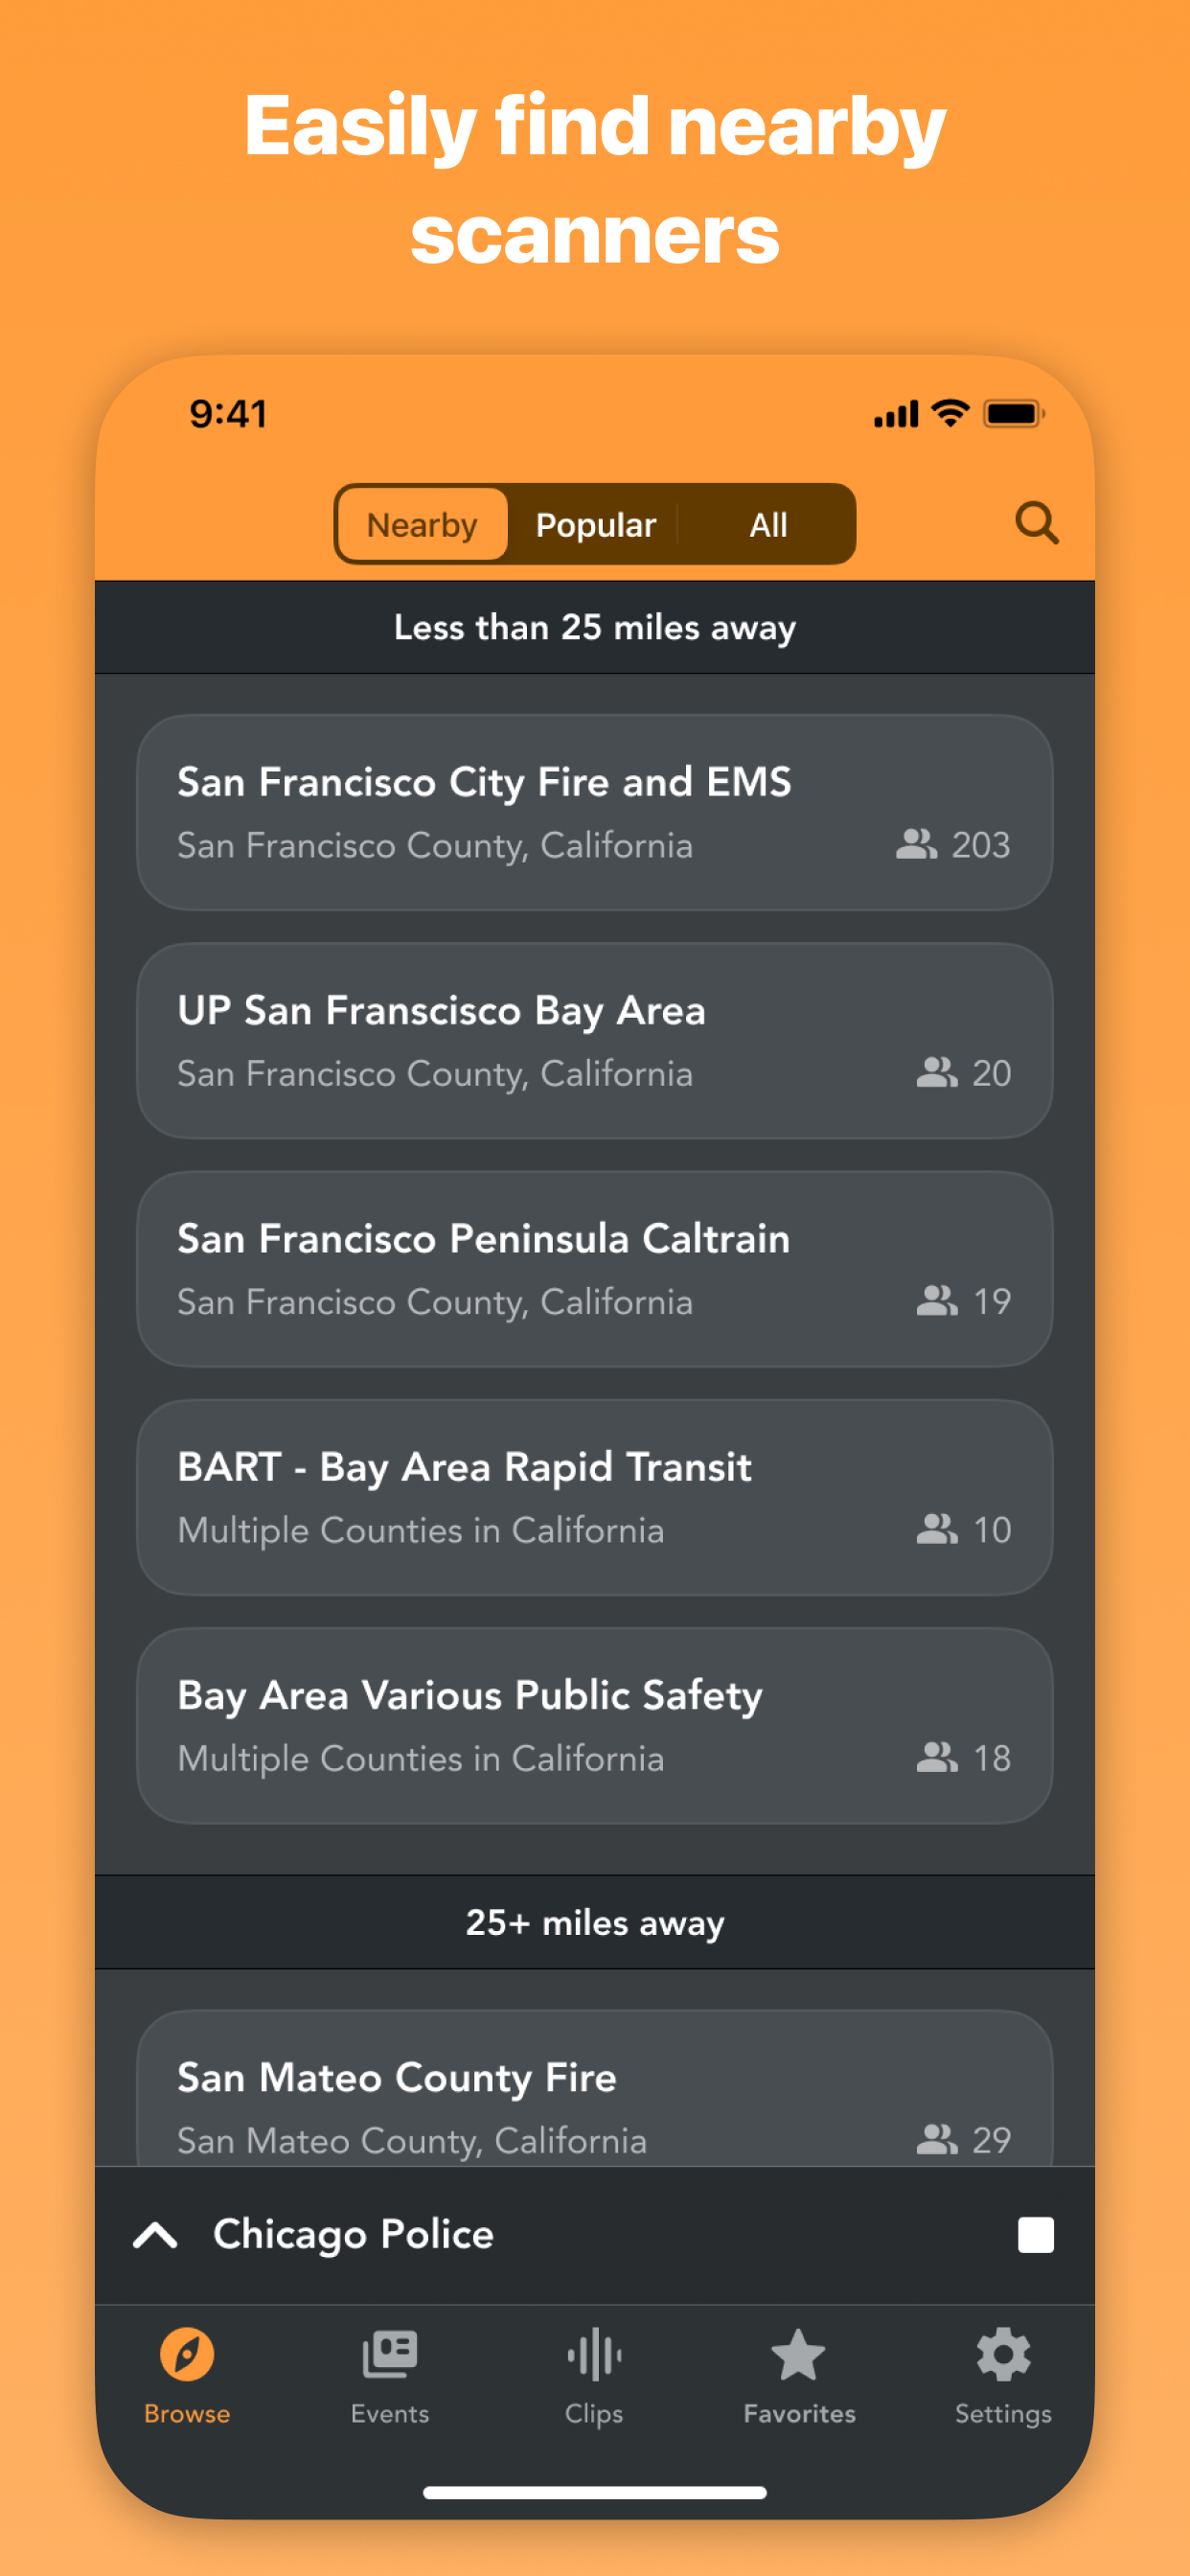Viewport: 1190px width, 2576px height.
Task: Expand the Chicago Police player
Action: [156, 2235]
